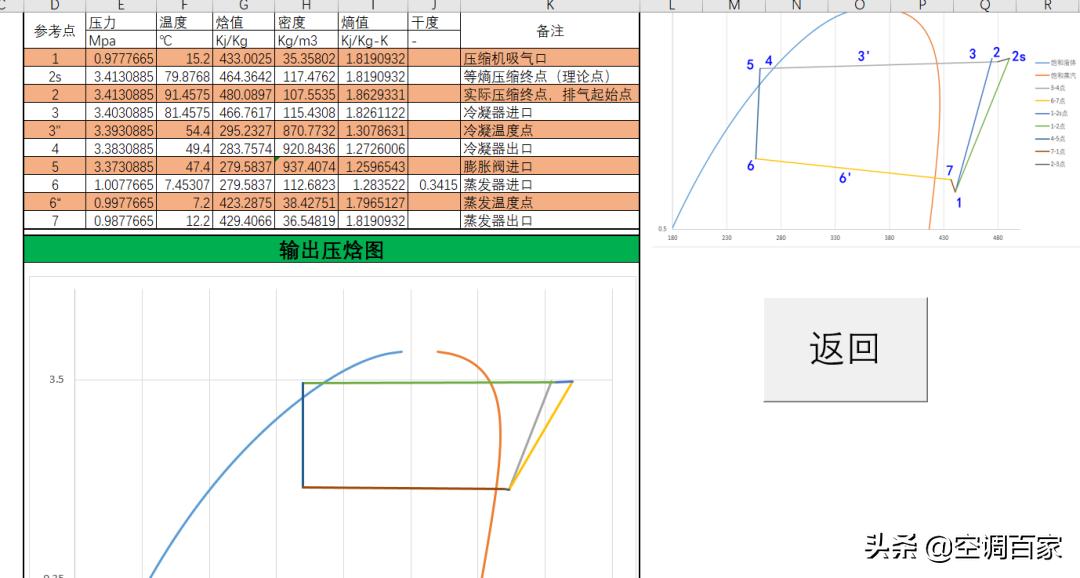
Task: Click column header K
Action: pos(550,5)
